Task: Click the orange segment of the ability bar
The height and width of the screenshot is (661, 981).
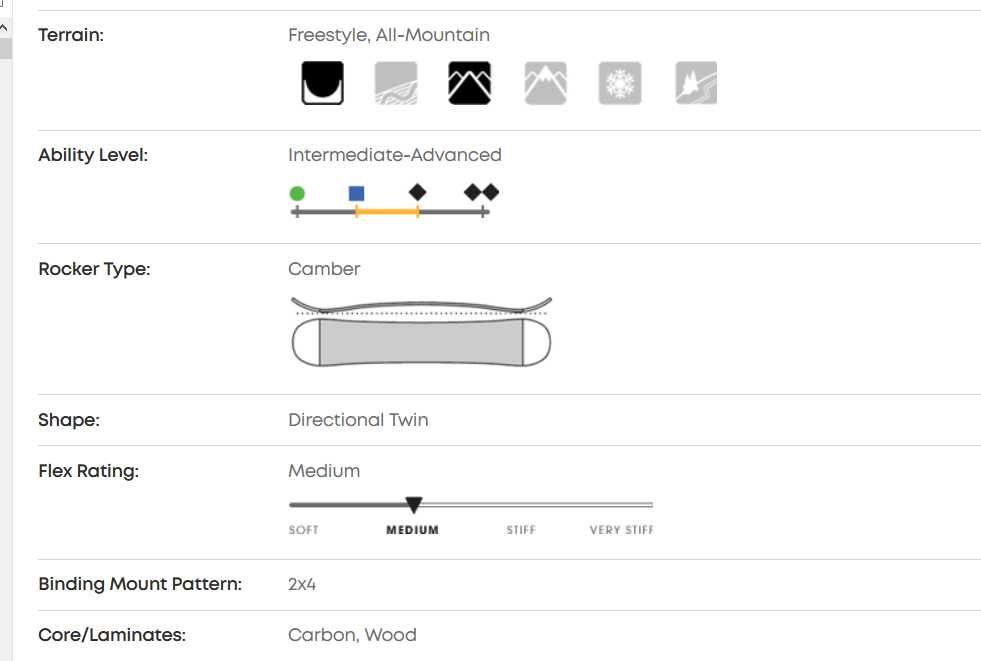Action: (x=387, y=212)
